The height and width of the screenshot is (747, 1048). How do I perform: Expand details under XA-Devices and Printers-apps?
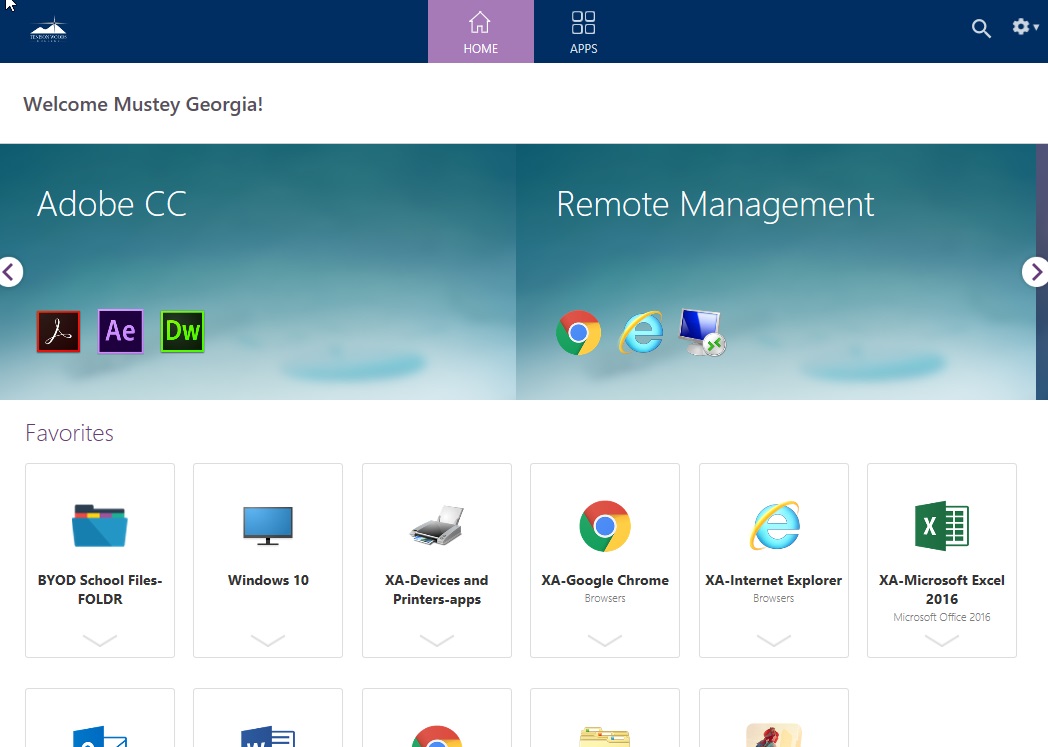coord(436,640)
